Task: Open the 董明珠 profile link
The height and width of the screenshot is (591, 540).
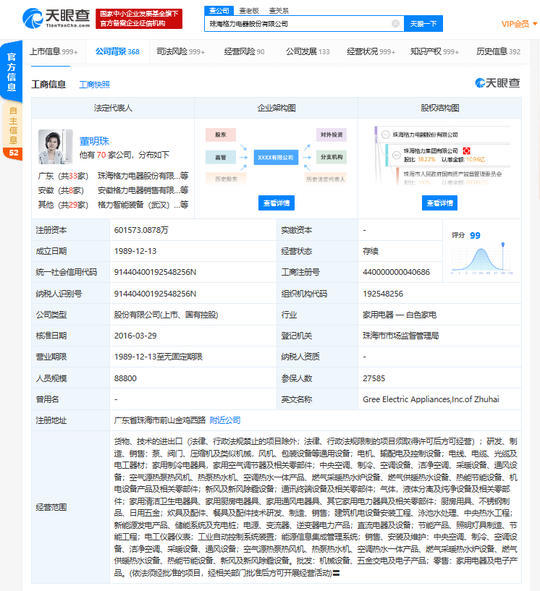Action: (94, 141)
